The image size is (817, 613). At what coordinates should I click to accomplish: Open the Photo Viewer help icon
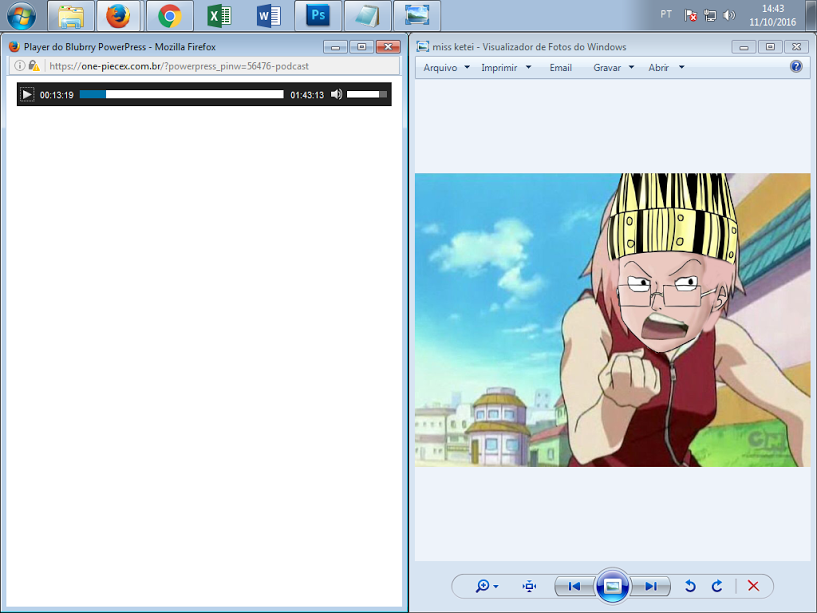pyautogui.click(x=796, y=67)
